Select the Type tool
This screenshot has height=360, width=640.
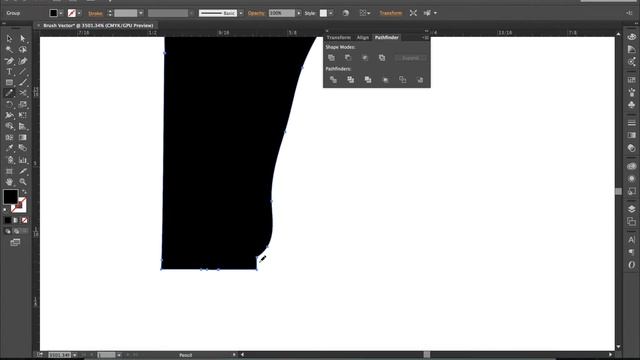click(9, 71)
